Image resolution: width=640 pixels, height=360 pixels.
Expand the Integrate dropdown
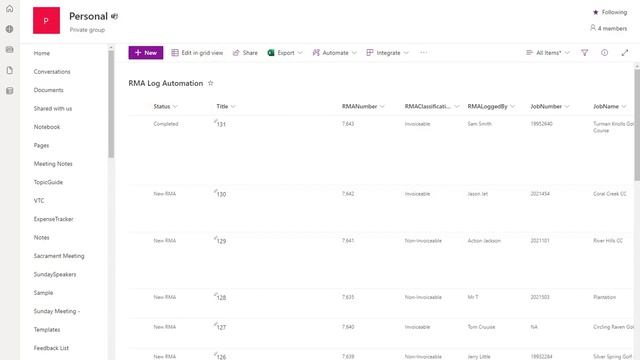click(x=387, y=53)
